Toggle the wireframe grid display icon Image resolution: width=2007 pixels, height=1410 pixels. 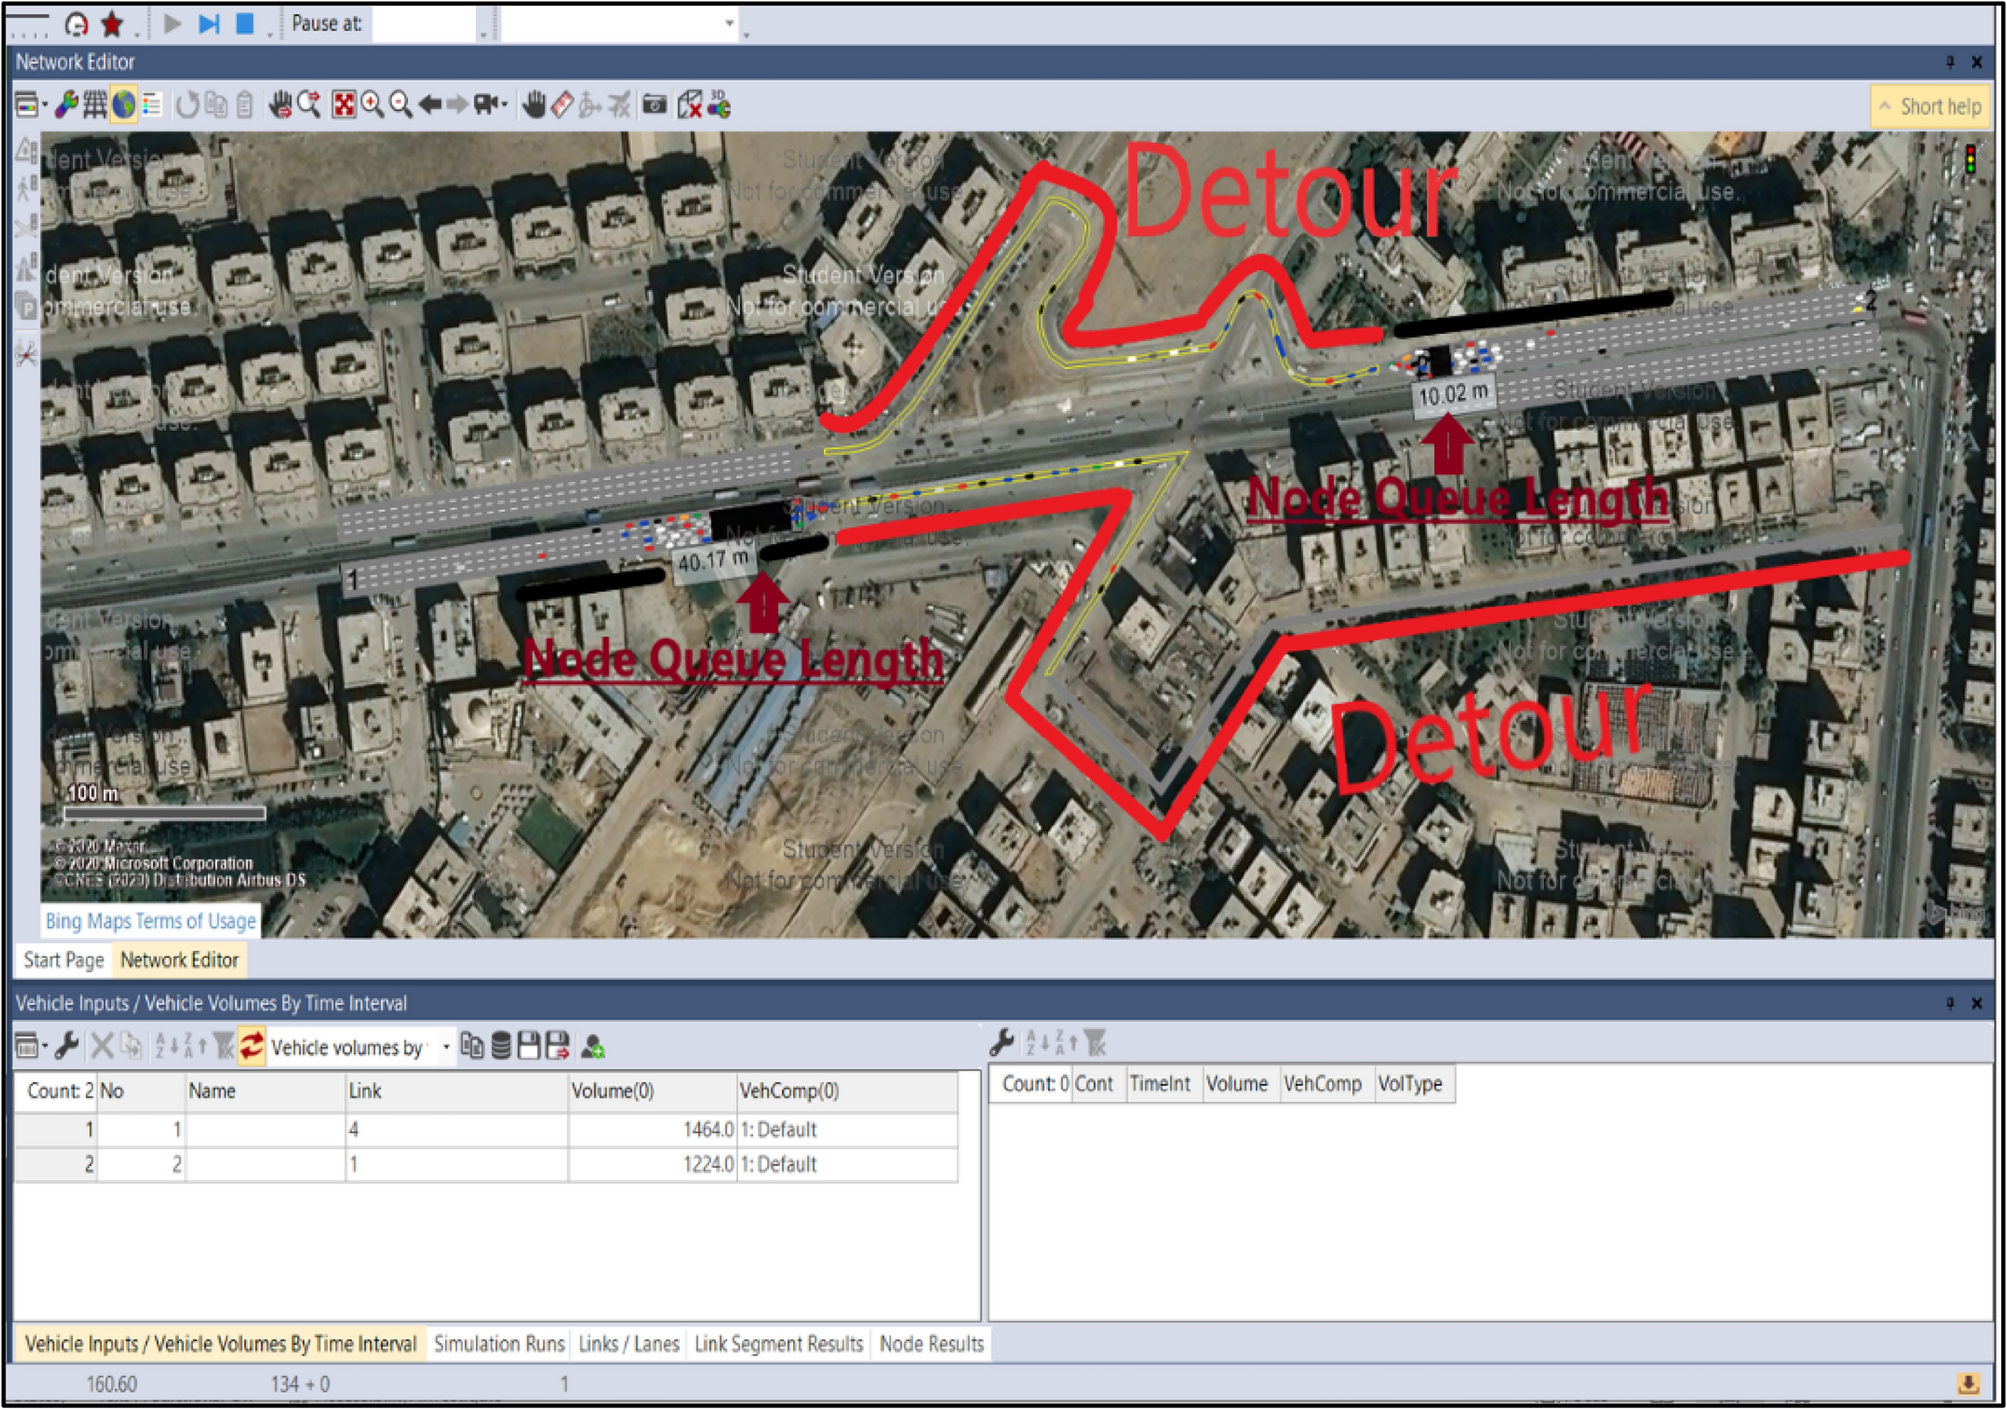click(x=95, y=105)
